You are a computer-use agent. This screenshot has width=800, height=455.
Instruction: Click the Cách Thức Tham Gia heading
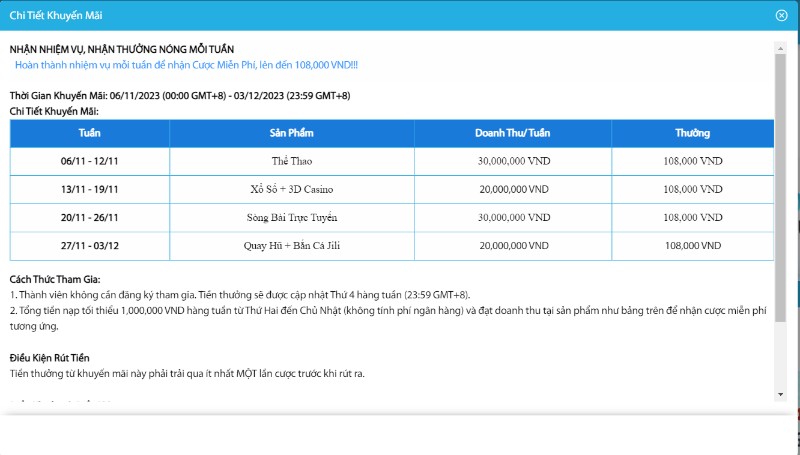click(x=55, y=279)
